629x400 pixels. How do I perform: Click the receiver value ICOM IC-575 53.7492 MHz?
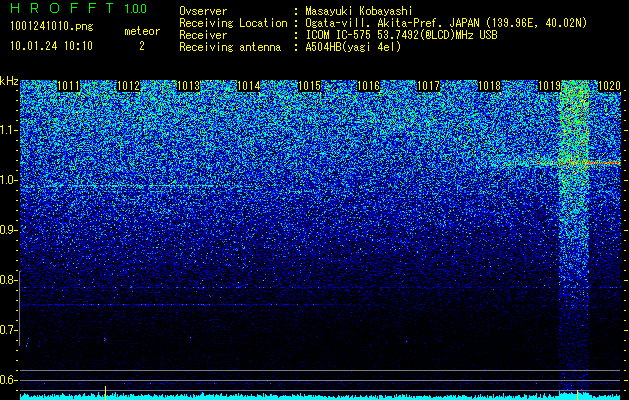pyautogui.click(x=401, y=35)
